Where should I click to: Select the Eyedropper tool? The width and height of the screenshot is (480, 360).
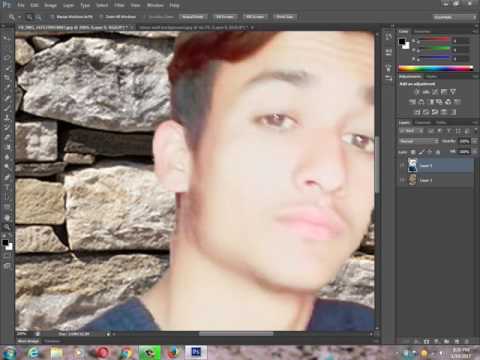click(7, 88)
